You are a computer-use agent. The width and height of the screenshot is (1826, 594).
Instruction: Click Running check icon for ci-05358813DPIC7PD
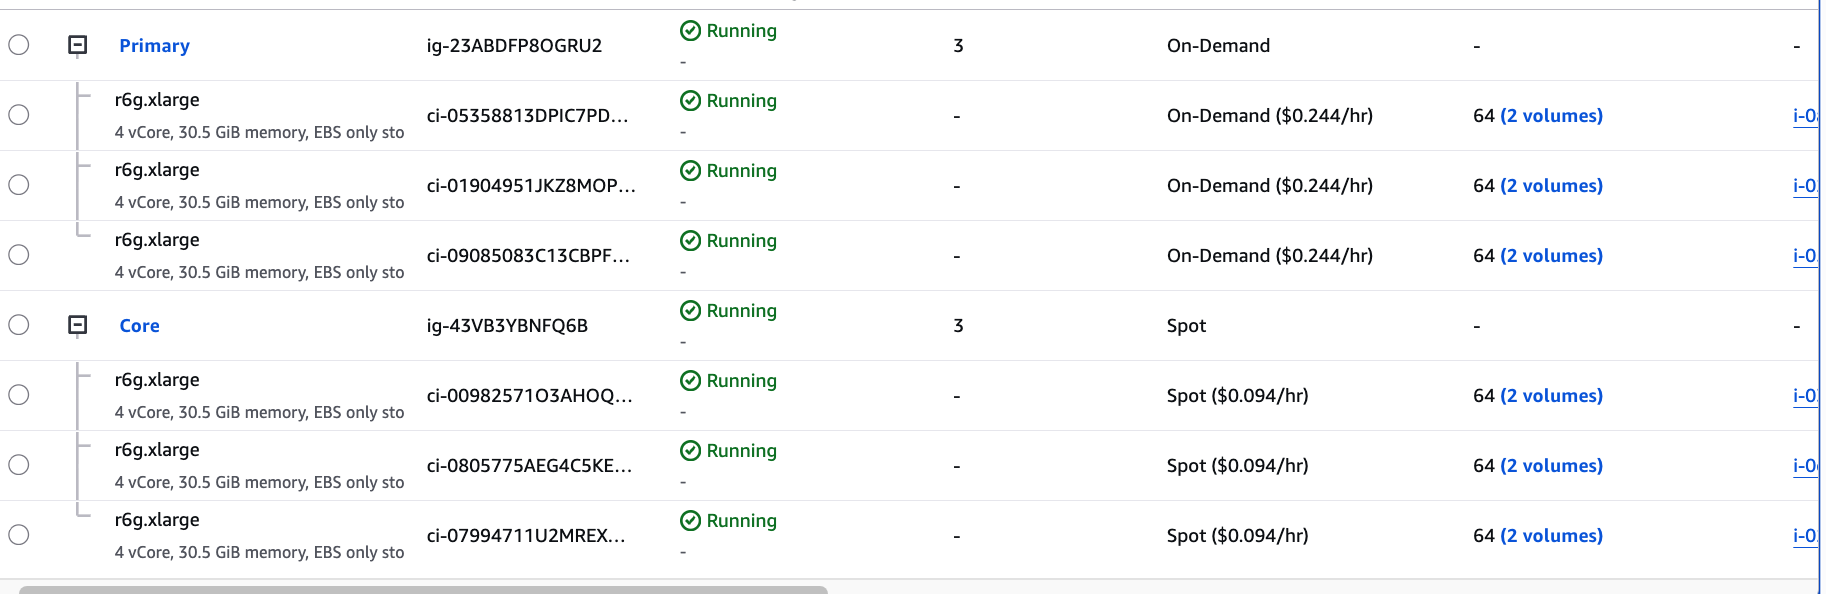pyautogui.click(x=690, y=101)
